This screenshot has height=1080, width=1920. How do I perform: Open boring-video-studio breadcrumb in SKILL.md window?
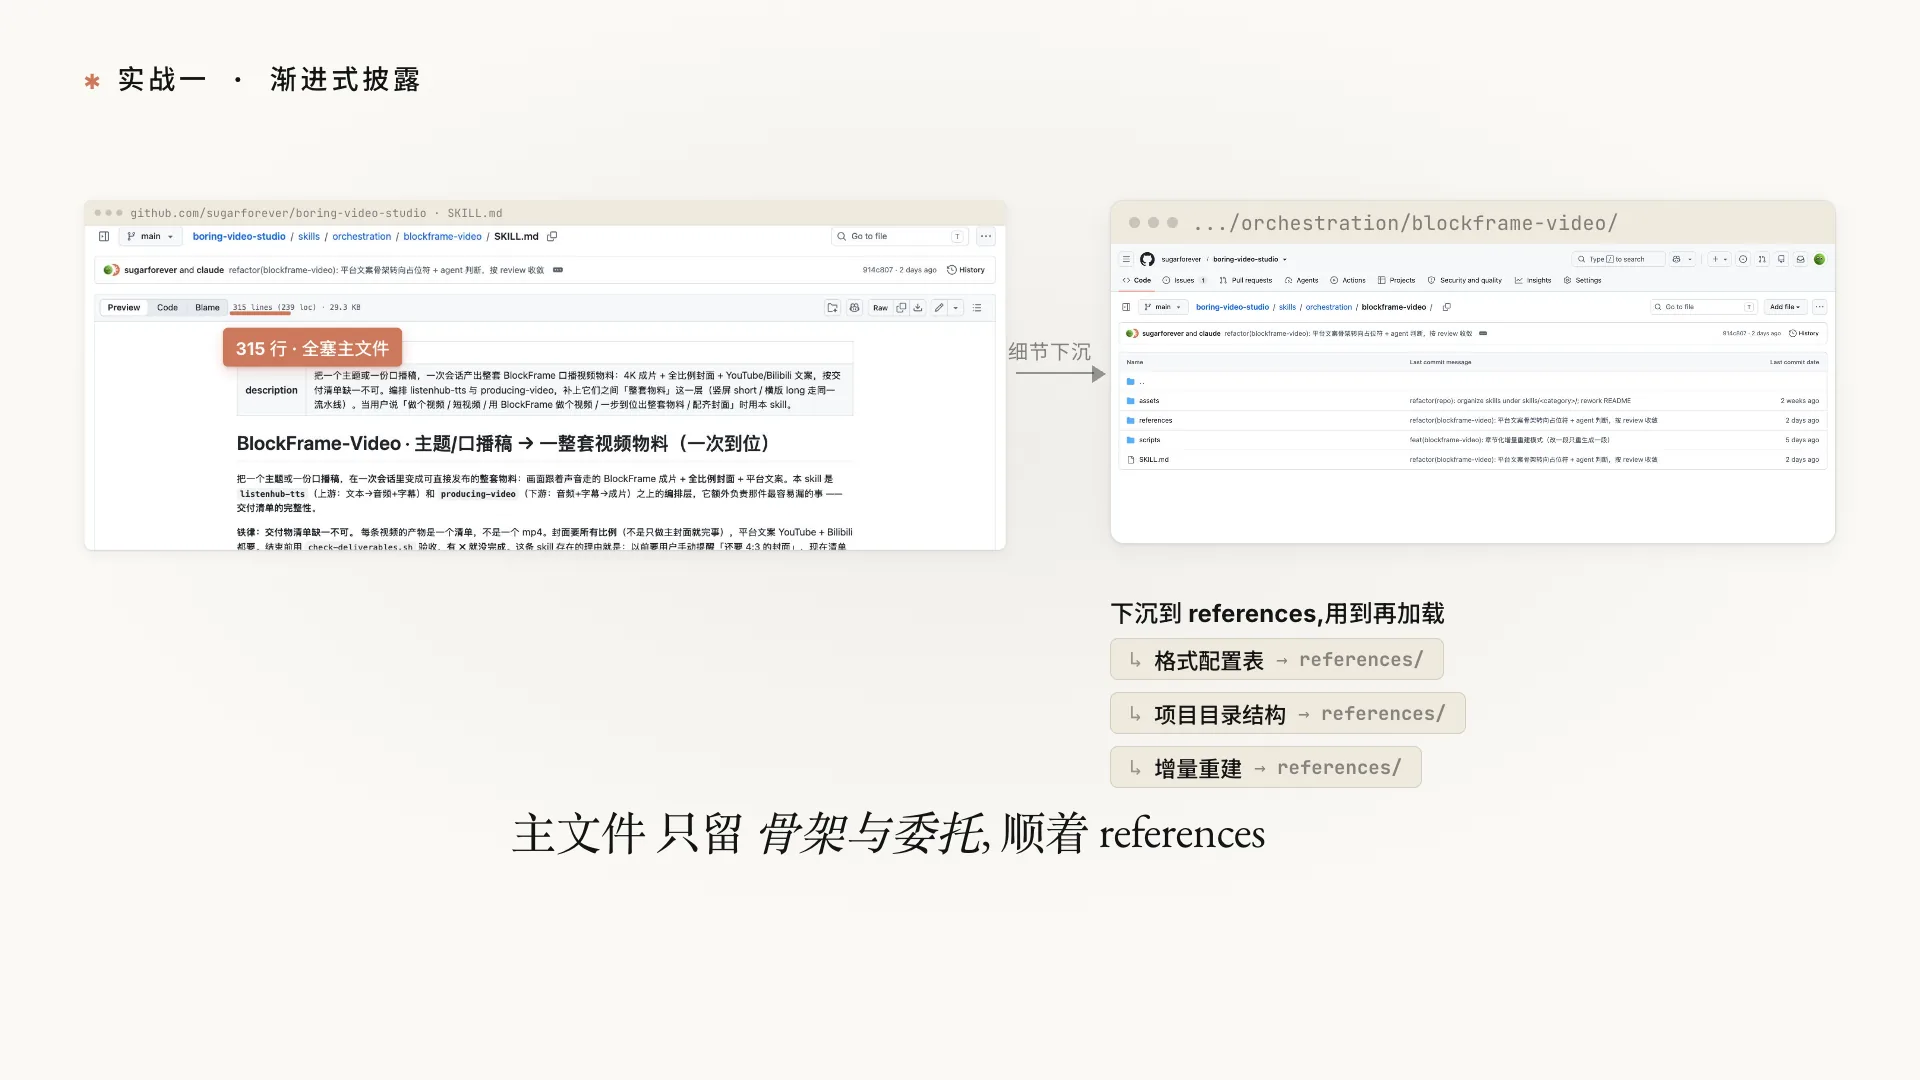(239, 237)
